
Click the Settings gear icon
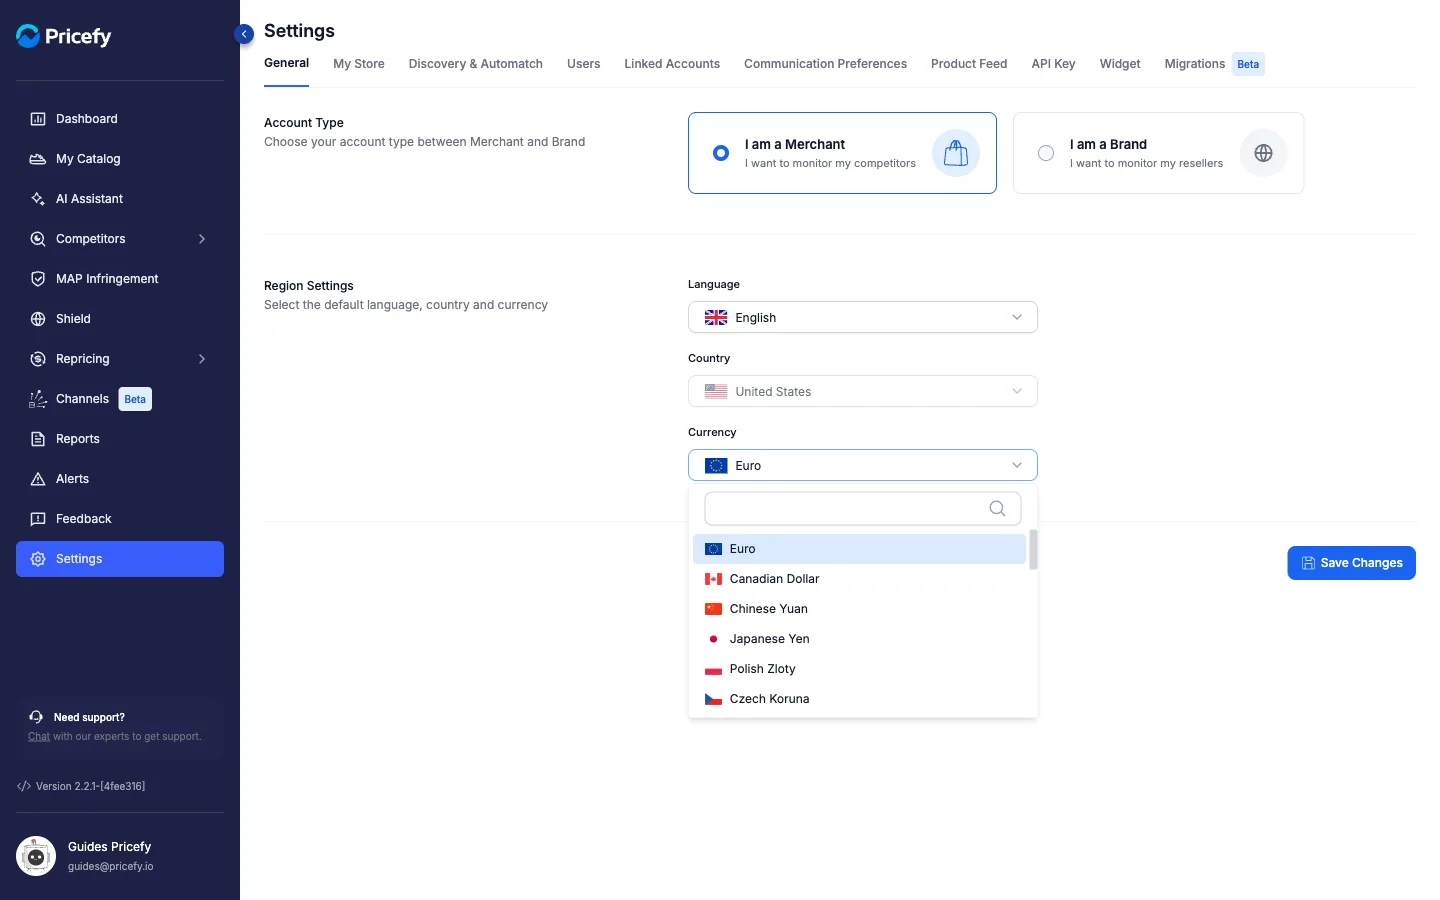[38, 559]
